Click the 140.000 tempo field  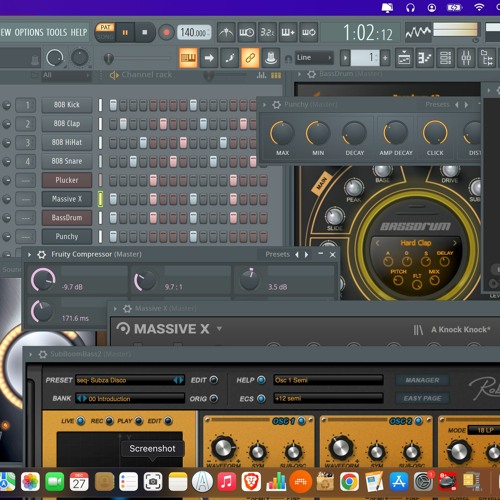pyautogui.click(x=194, y=33)
